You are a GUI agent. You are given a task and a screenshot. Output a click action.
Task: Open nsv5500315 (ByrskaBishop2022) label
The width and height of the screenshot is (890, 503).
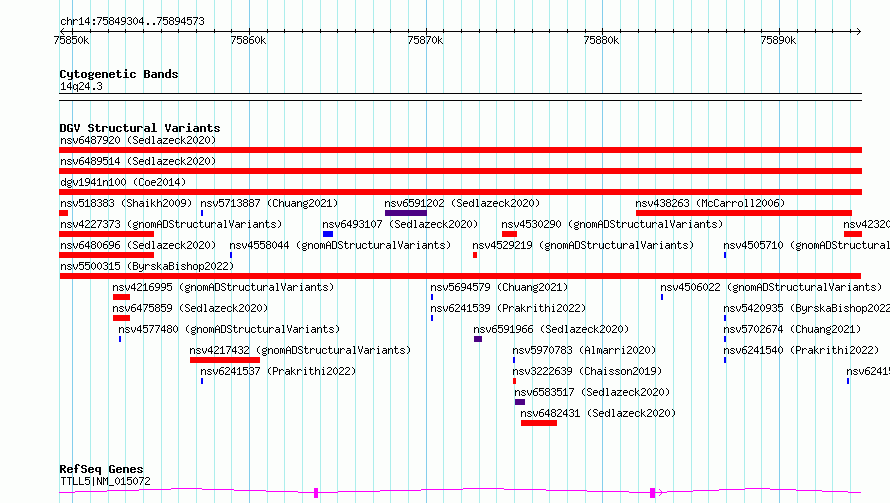point(147,266)
